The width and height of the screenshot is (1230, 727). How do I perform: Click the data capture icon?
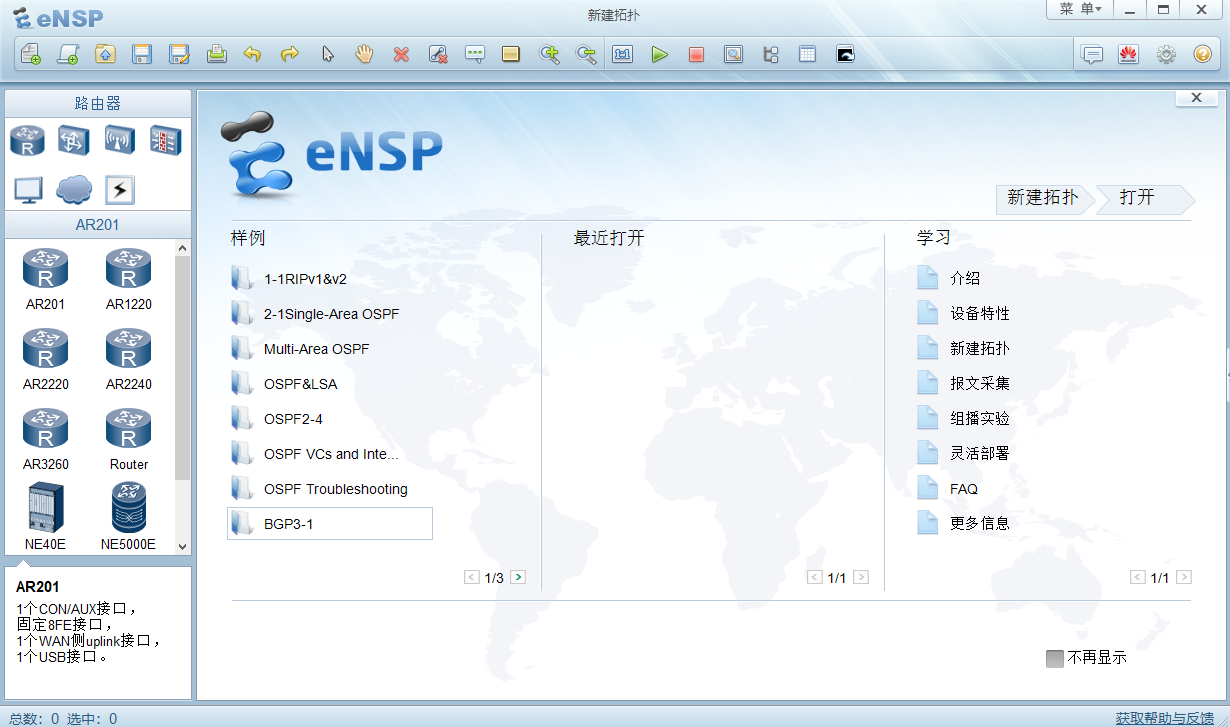pos(733,54)
